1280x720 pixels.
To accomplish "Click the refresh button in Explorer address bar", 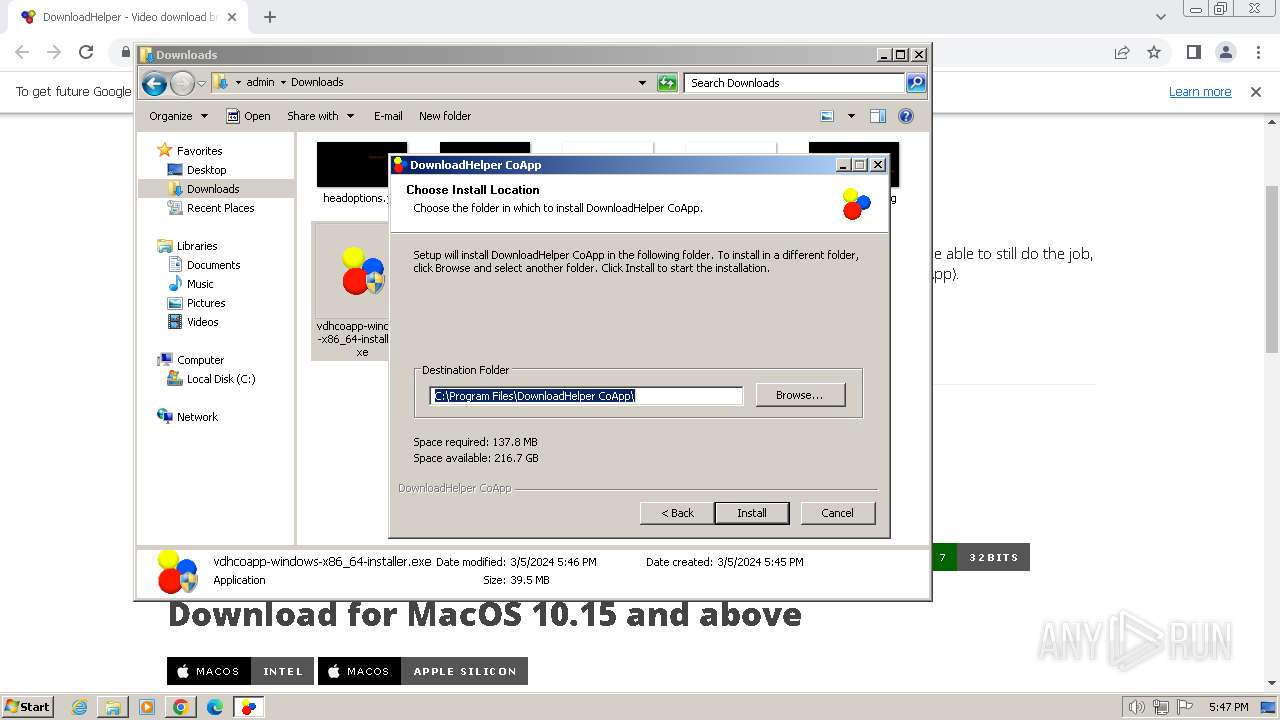I will tap(667, 83).
